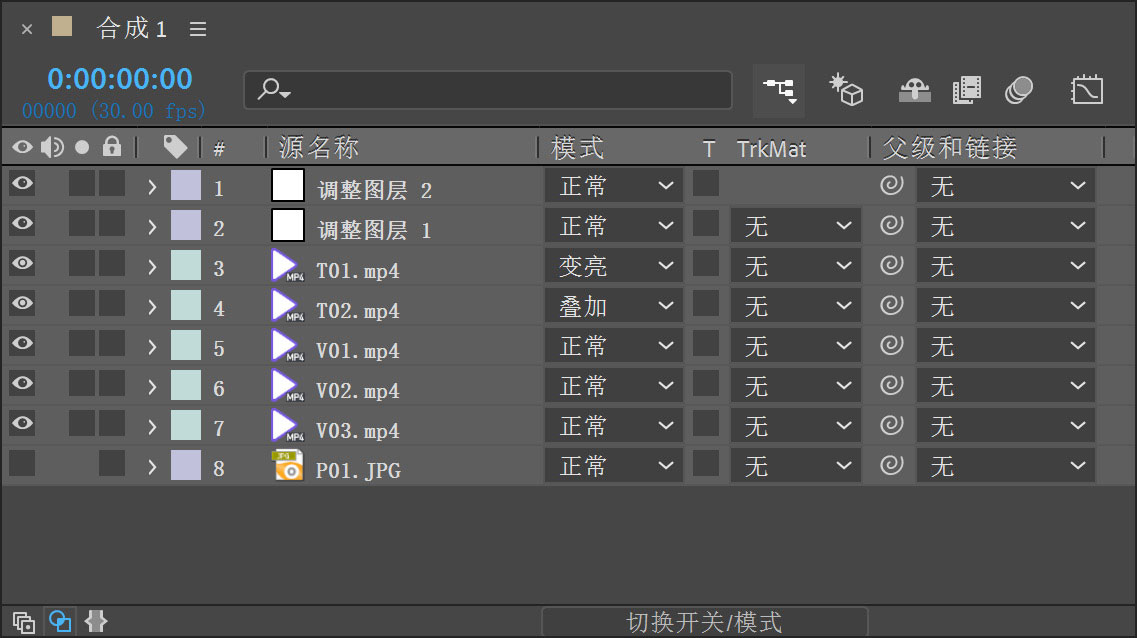Click the 模式 column header
The height and width of the screenshot is (638, 1137).
577,147
